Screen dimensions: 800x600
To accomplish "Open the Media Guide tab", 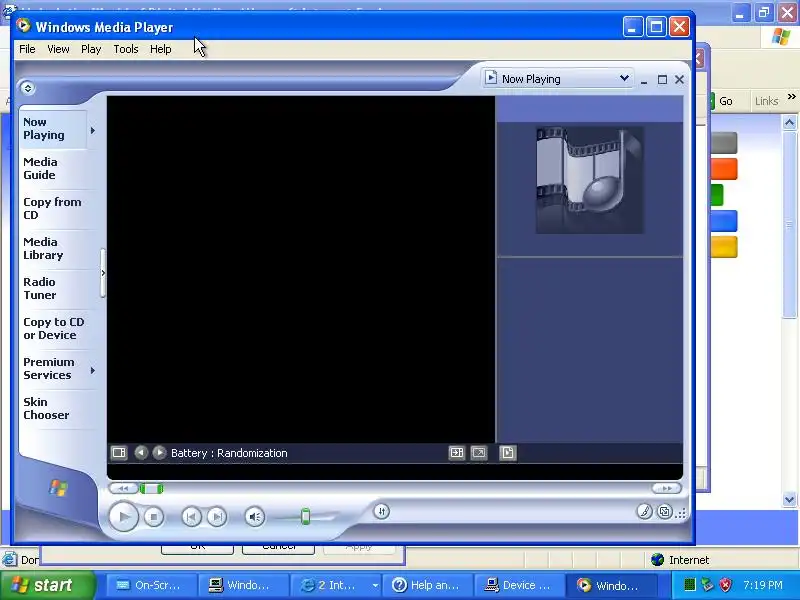I will (x=57, y=169).
